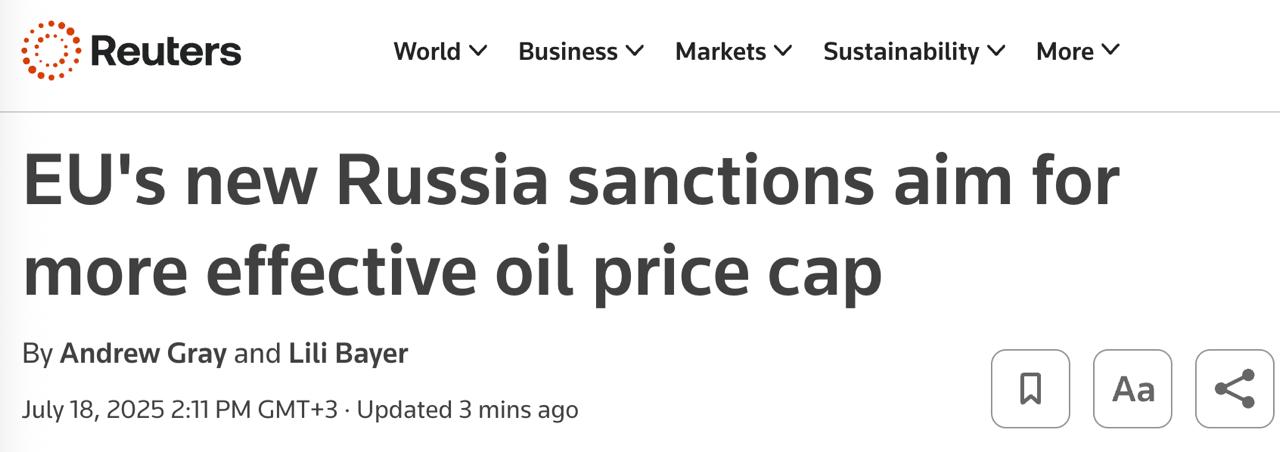The height and width of the screenshot is (452, 1280).
Task: Open the Business menu label
Action: tap(567, 51)
